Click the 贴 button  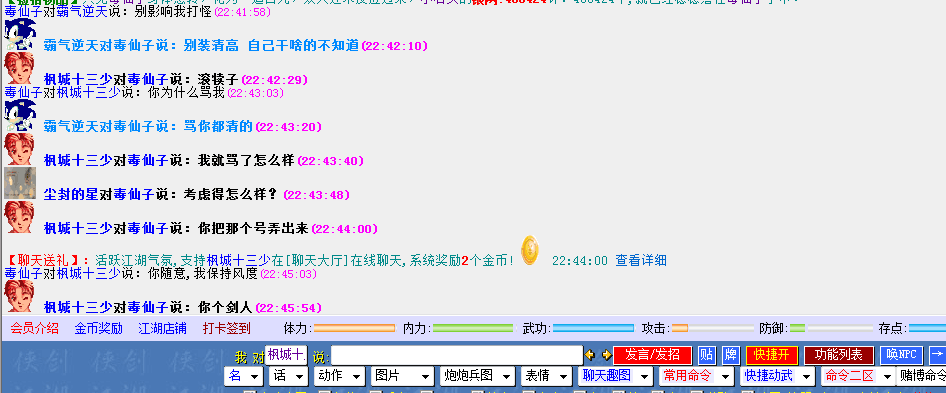pos(706,355)
